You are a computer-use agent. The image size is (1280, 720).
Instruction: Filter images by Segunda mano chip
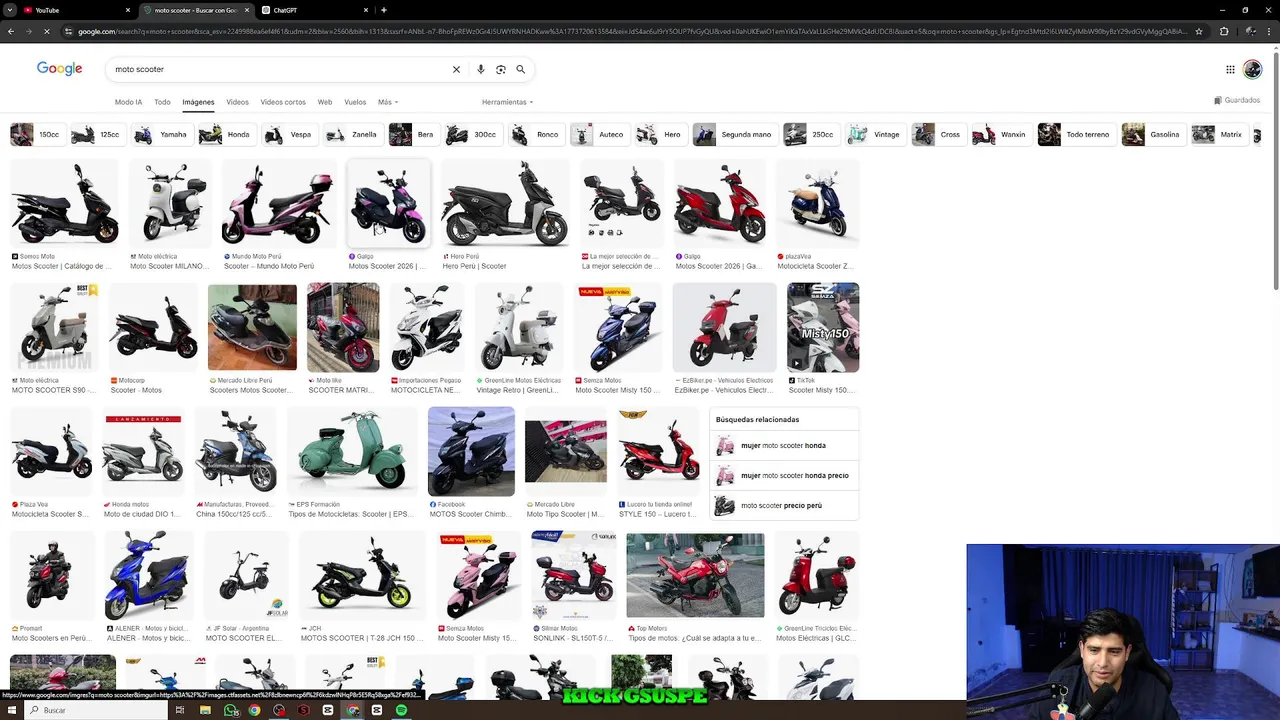click(x=734, y=134)
